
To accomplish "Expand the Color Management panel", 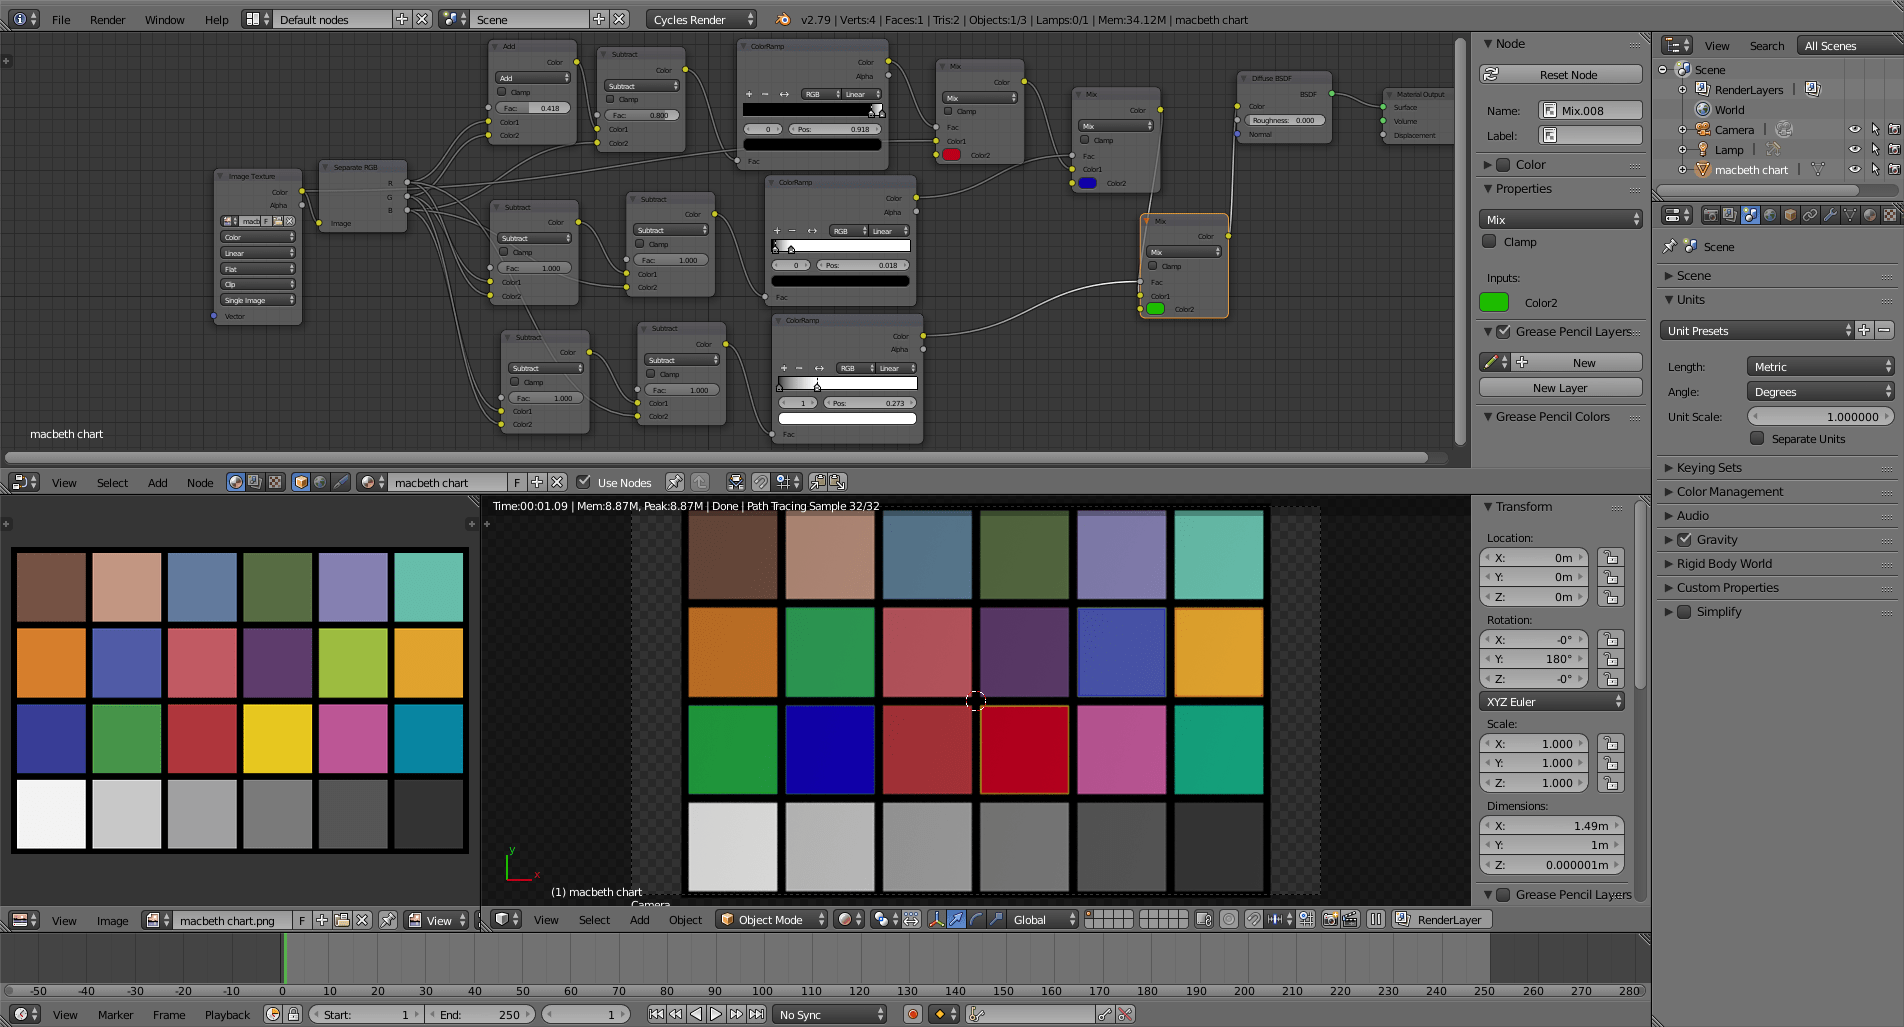I will point(1729,491).
